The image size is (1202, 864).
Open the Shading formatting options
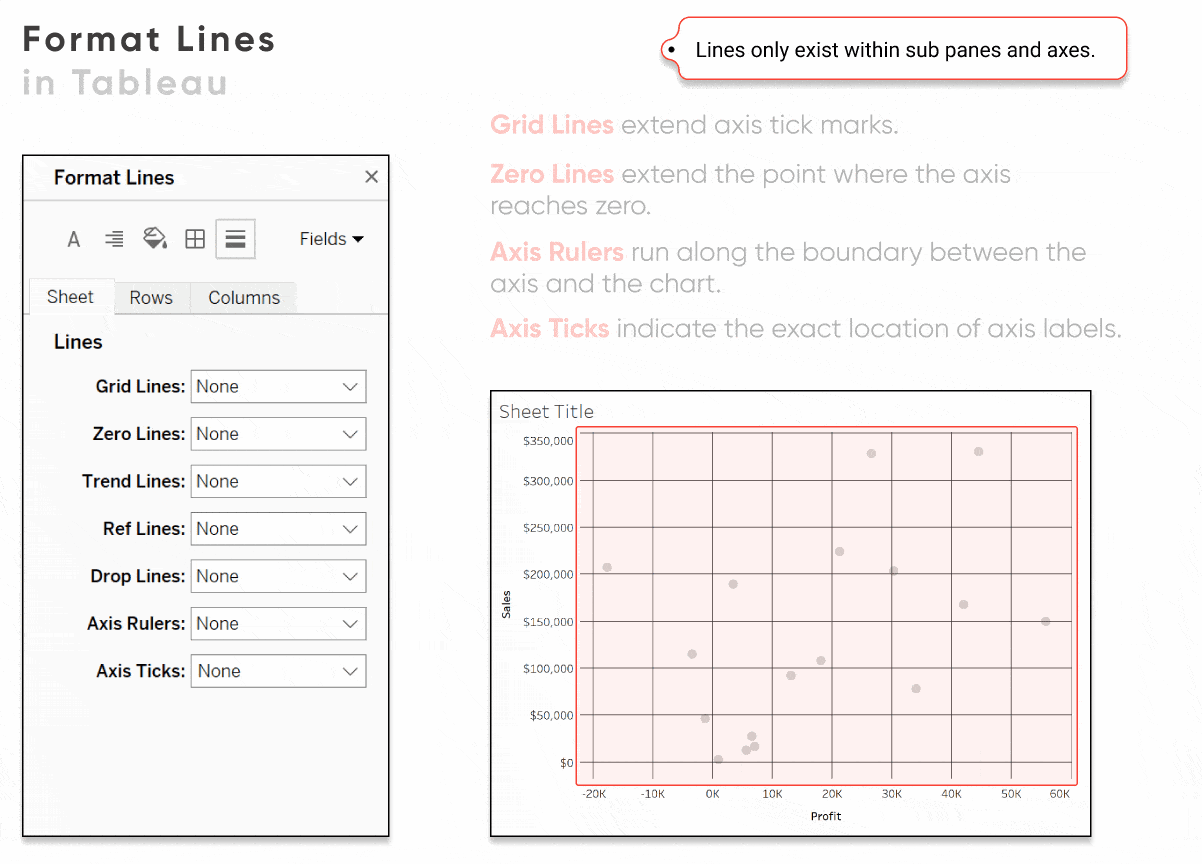pyautogui.click(x=154, y=238)
